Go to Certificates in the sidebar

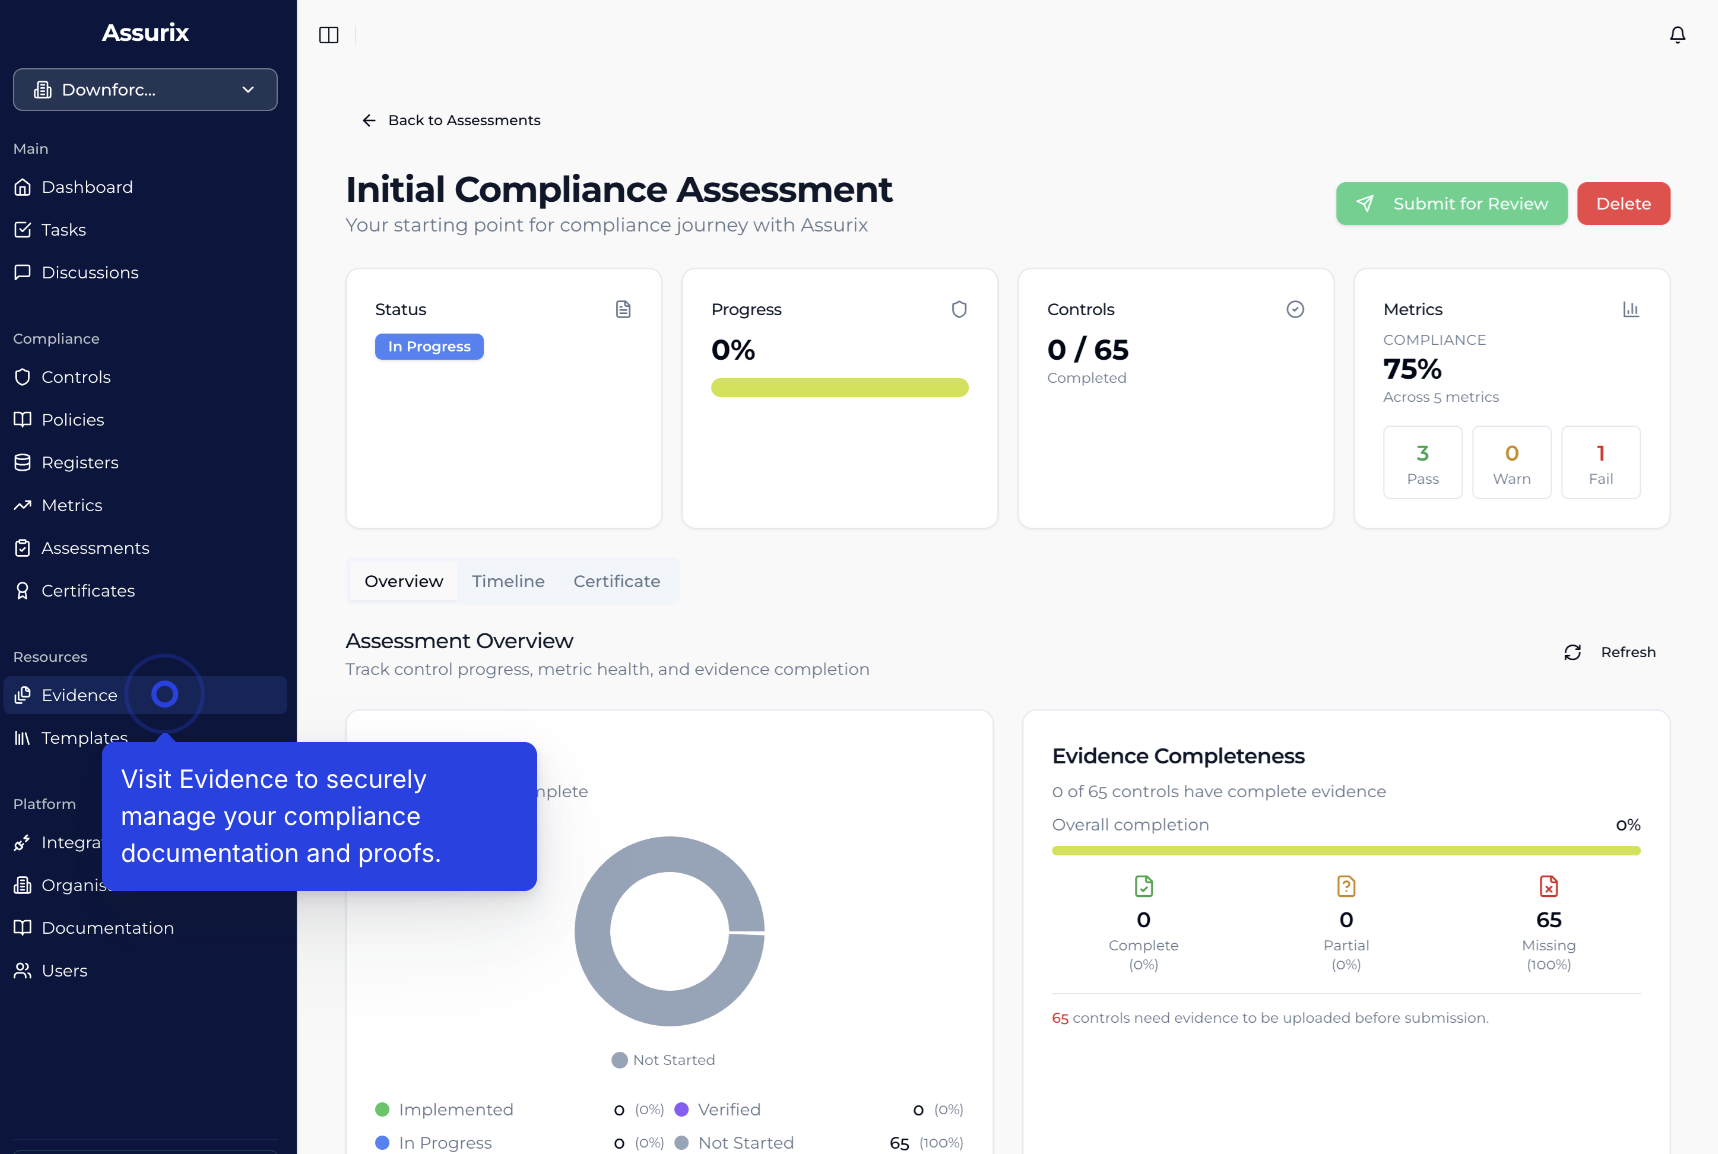(x=88, y=591)
